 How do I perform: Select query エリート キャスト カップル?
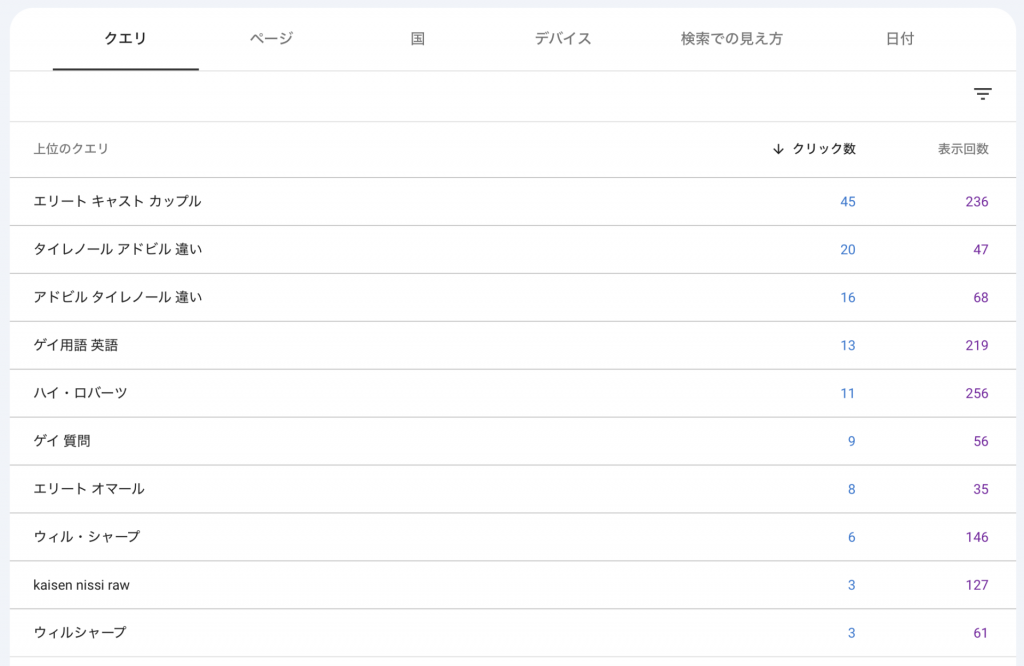117,201
